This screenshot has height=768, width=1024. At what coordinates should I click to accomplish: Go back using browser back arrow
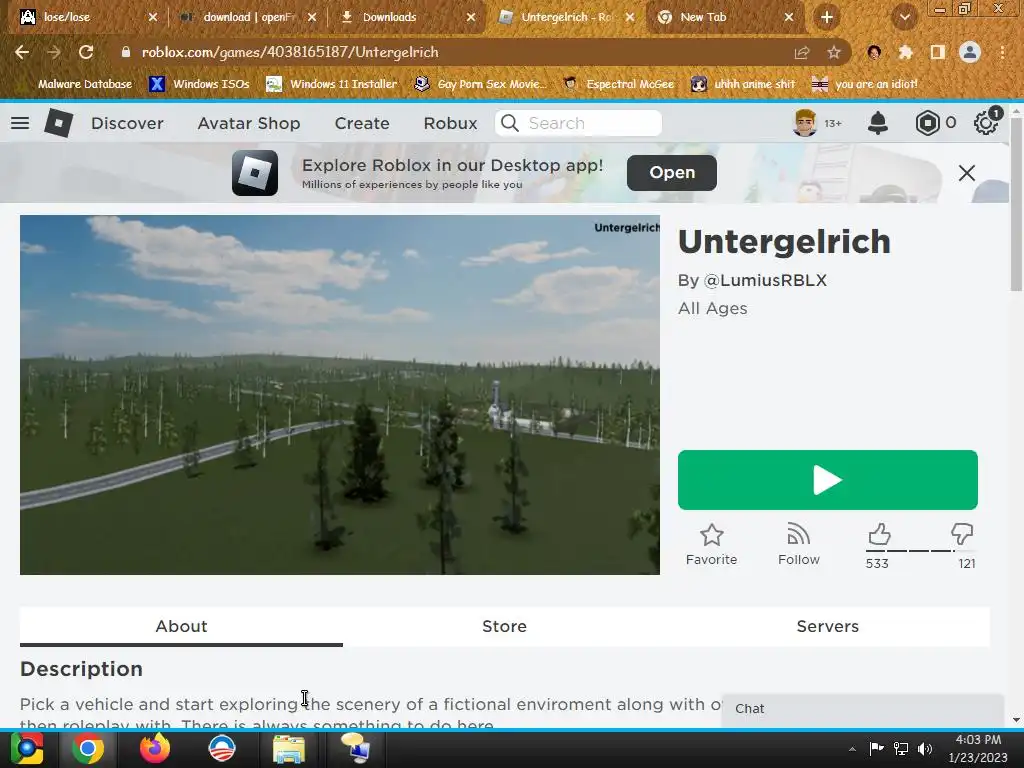click(x=22, y=52)
